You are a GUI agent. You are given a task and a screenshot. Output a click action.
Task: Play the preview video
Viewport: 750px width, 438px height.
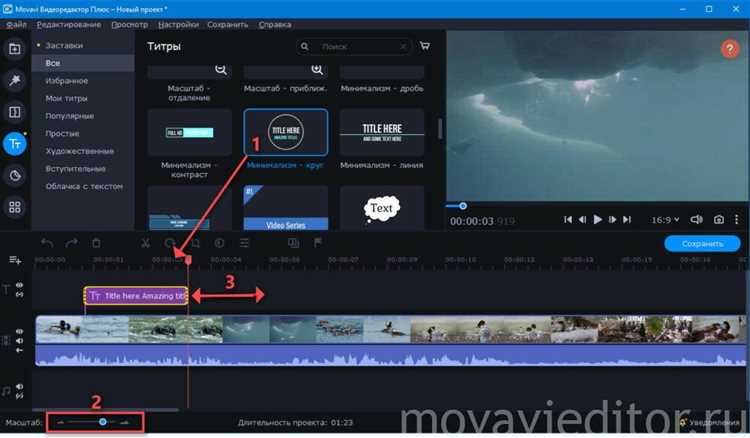click(597, 219)
